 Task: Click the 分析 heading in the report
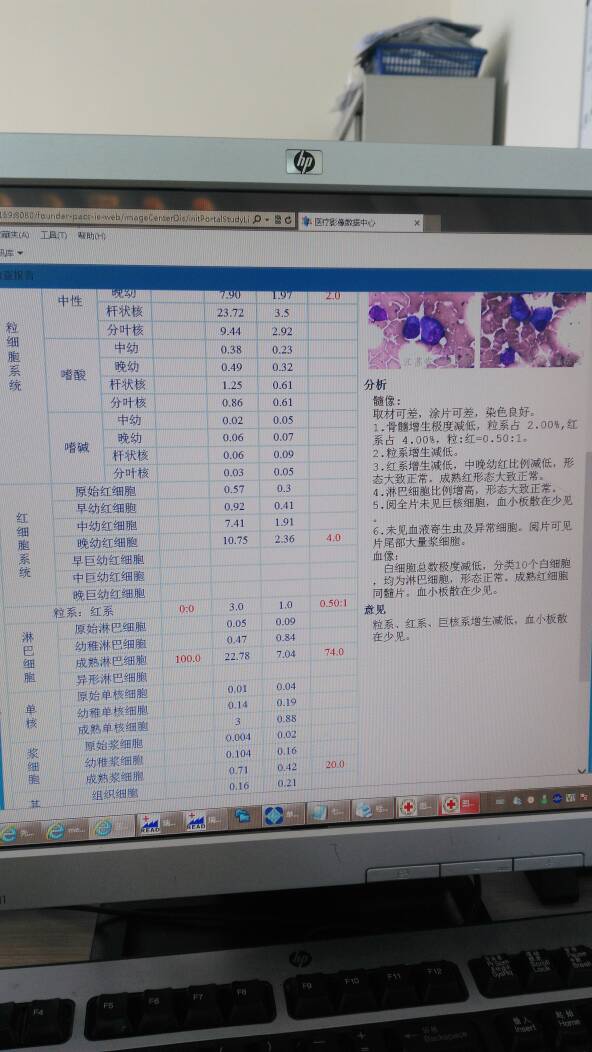coord(375,385)
